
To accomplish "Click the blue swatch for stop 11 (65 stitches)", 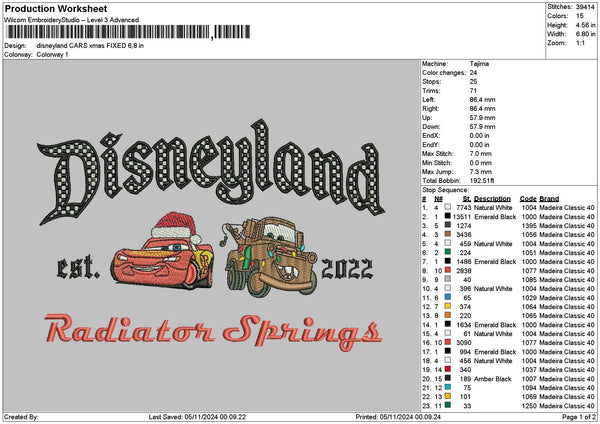I will pyautogui.click(x=447, y=298).
